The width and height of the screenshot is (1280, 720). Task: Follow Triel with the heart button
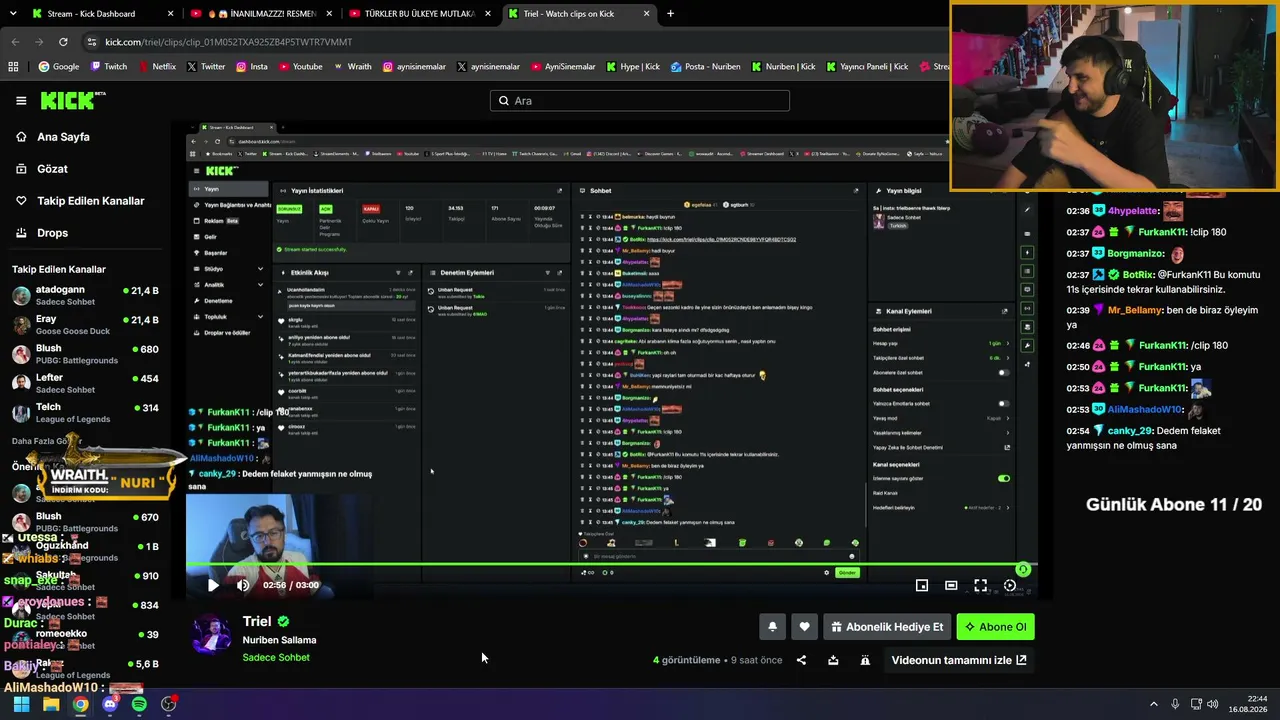pyautogui.click(x=804, y=627)
